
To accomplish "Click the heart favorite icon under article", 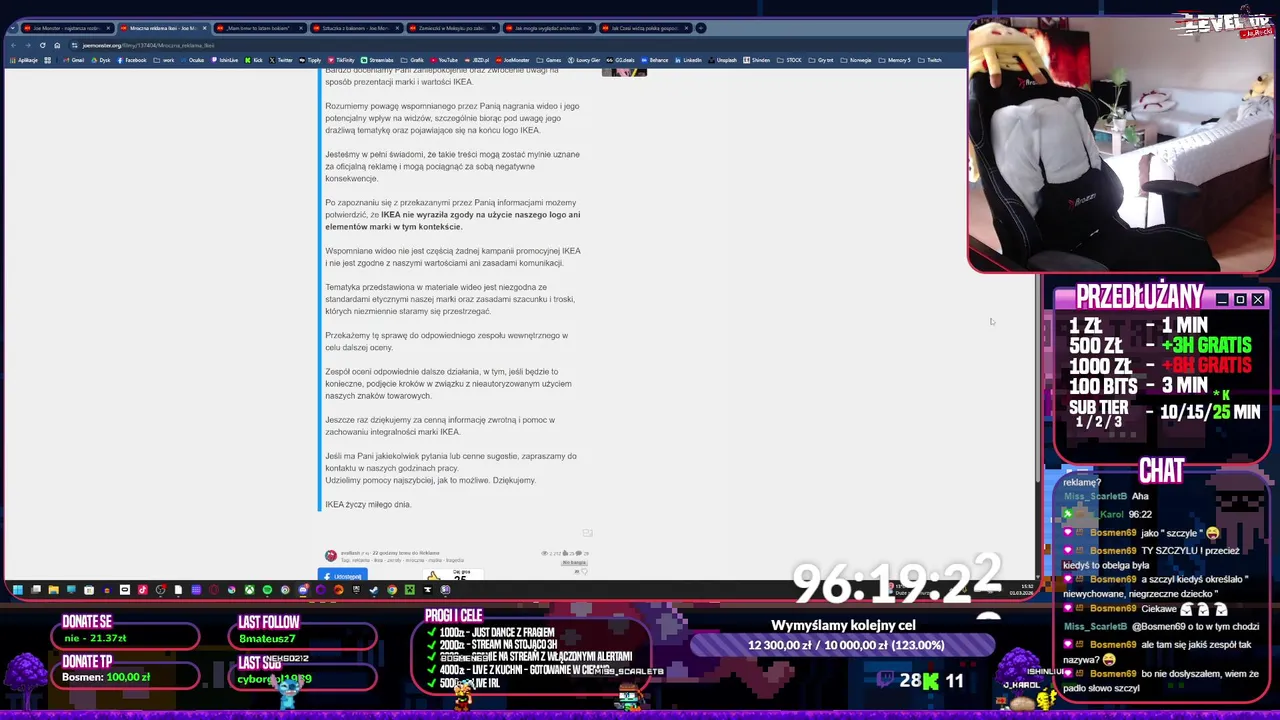I will click(x=585, y=571).
